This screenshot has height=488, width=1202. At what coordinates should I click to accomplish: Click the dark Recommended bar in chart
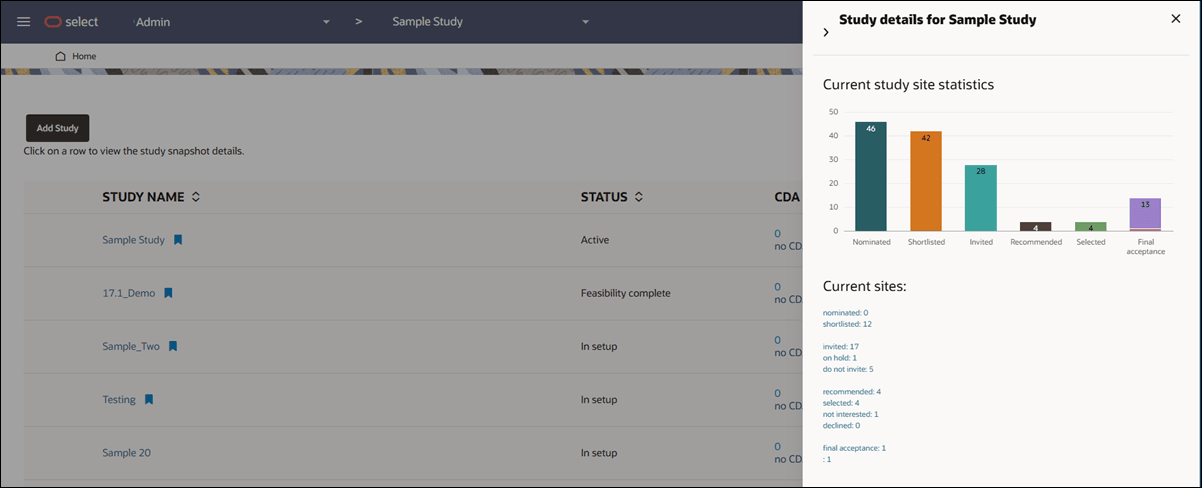click(1035, 226)
